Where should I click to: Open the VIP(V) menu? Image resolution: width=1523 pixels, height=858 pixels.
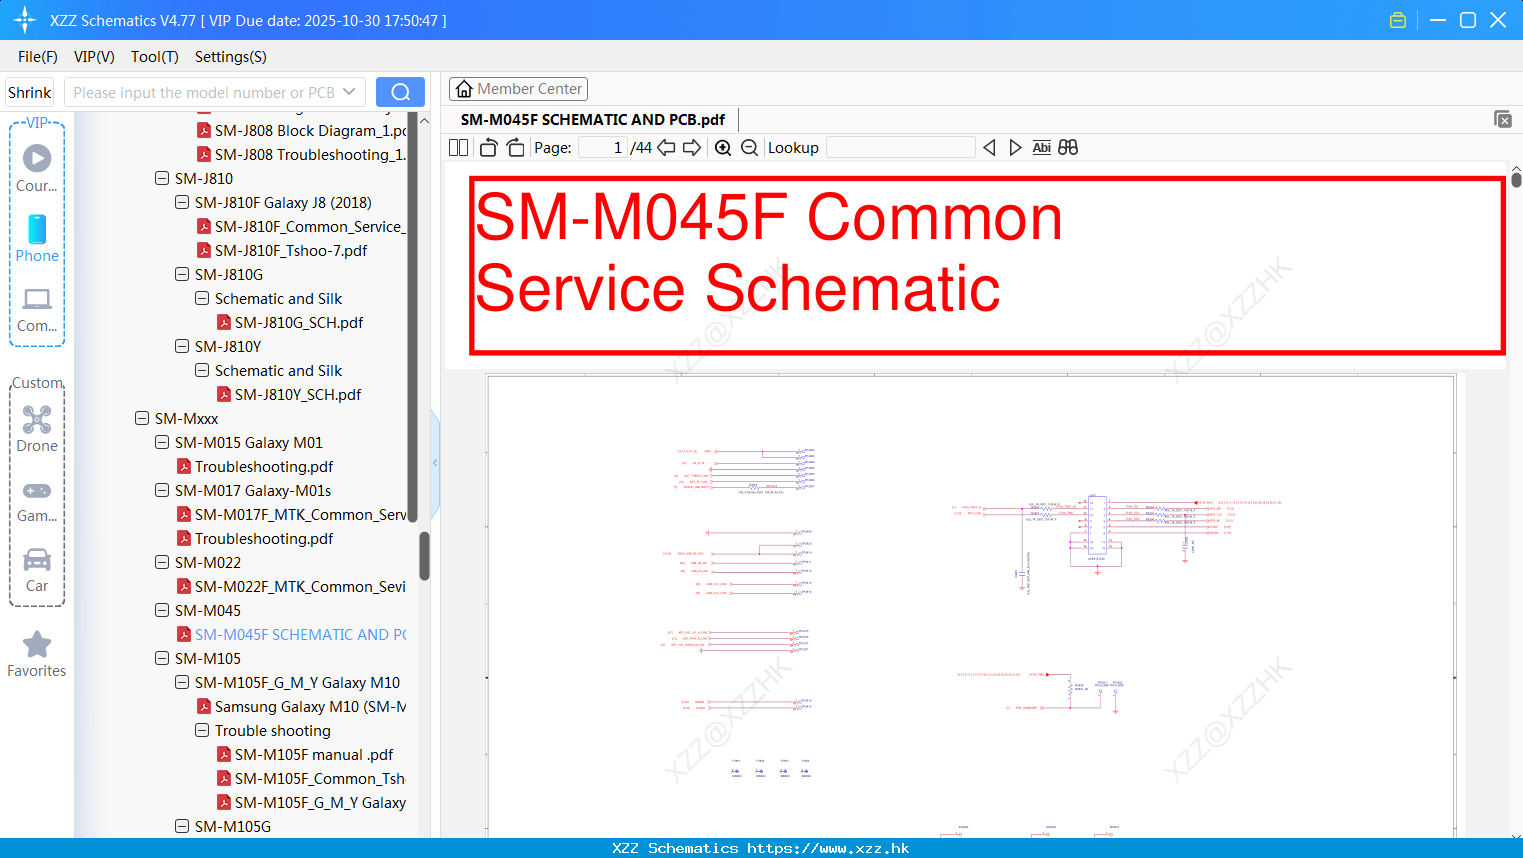click(94, 57)
